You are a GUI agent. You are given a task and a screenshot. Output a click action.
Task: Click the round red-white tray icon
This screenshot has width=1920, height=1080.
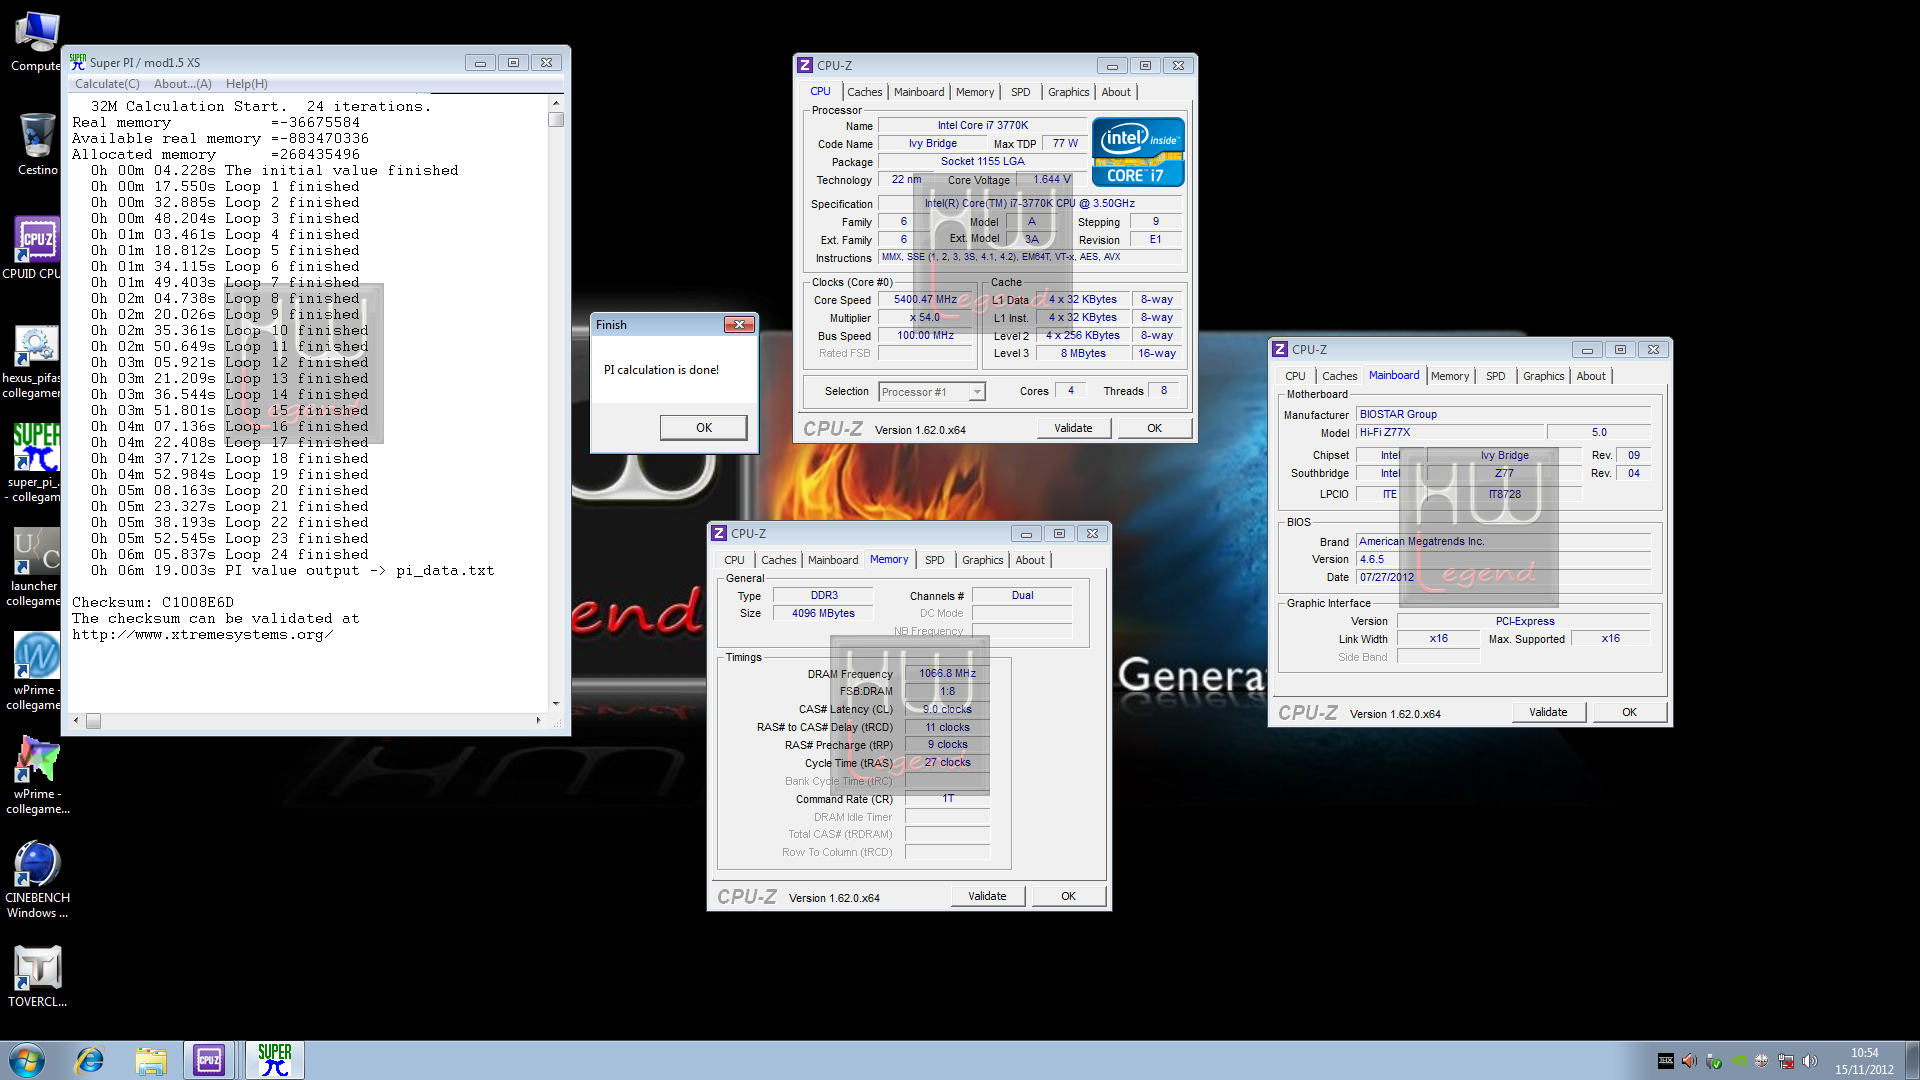coord(1761,1061)
